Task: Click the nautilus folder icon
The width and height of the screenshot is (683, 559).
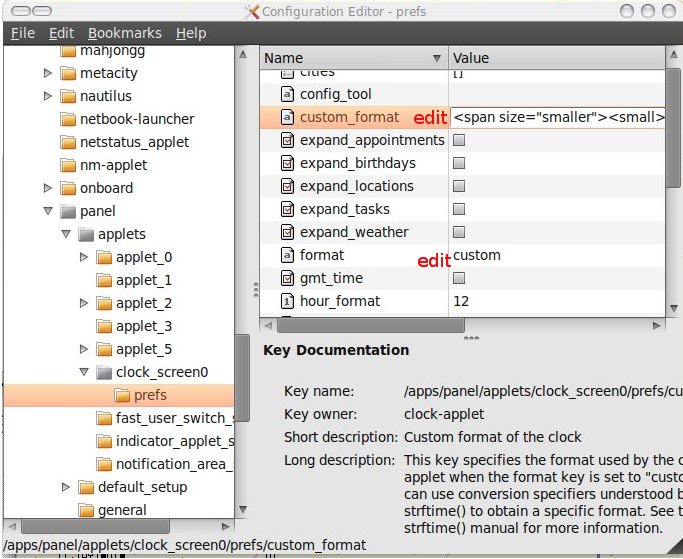Action: (x=68, y=96)
